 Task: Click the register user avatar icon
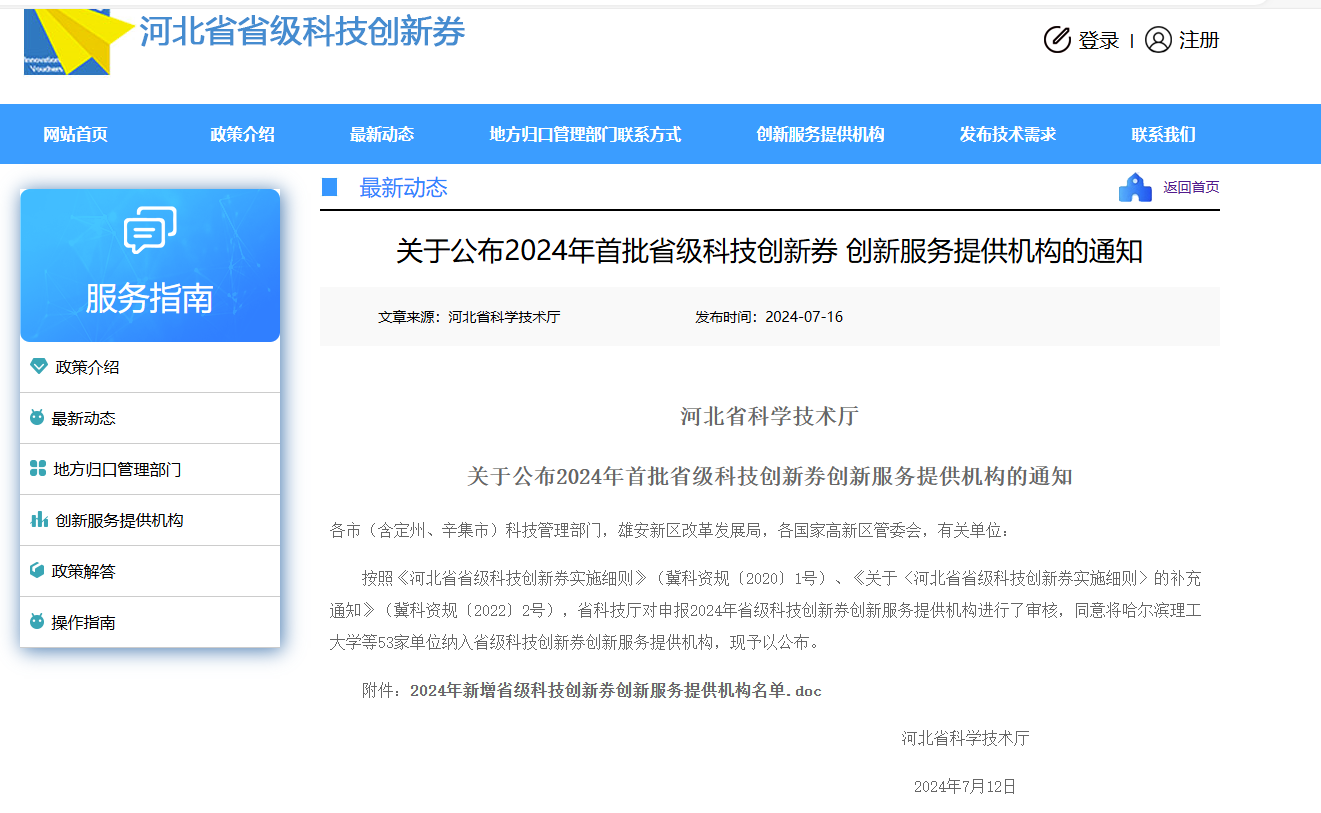(1157, 40)
